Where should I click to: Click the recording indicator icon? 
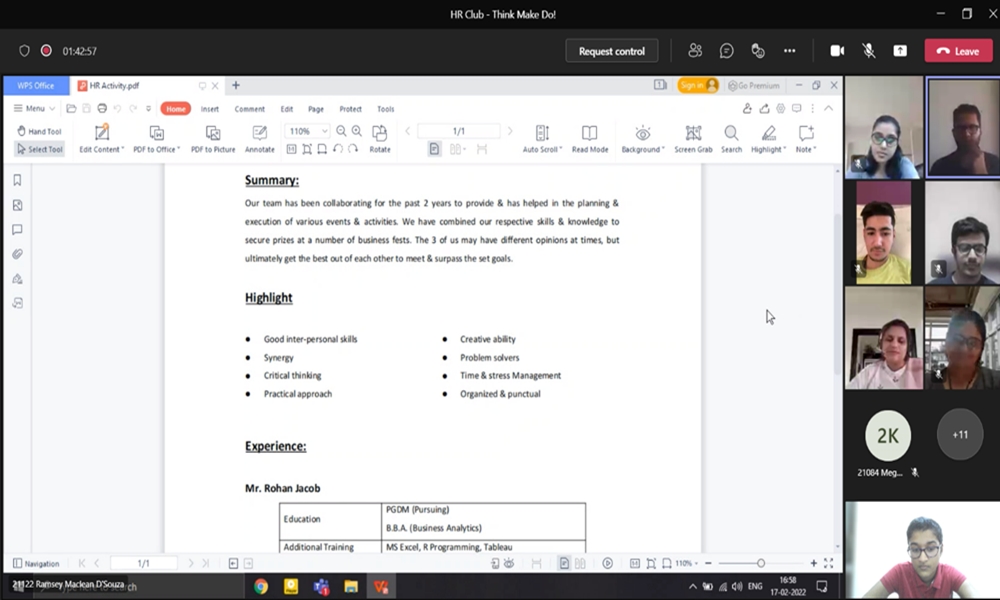(x=46, y=50)
